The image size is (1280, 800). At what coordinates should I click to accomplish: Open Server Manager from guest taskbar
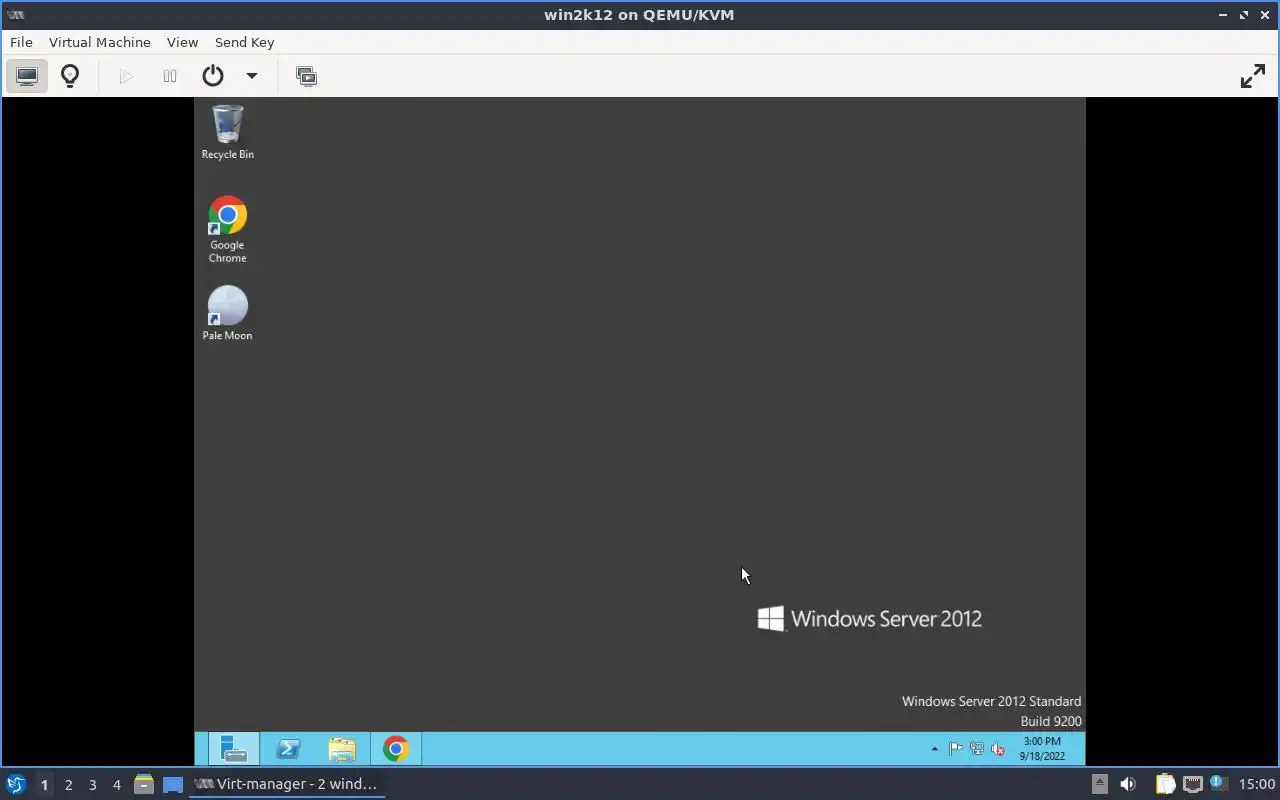click(x=234, y=749)
